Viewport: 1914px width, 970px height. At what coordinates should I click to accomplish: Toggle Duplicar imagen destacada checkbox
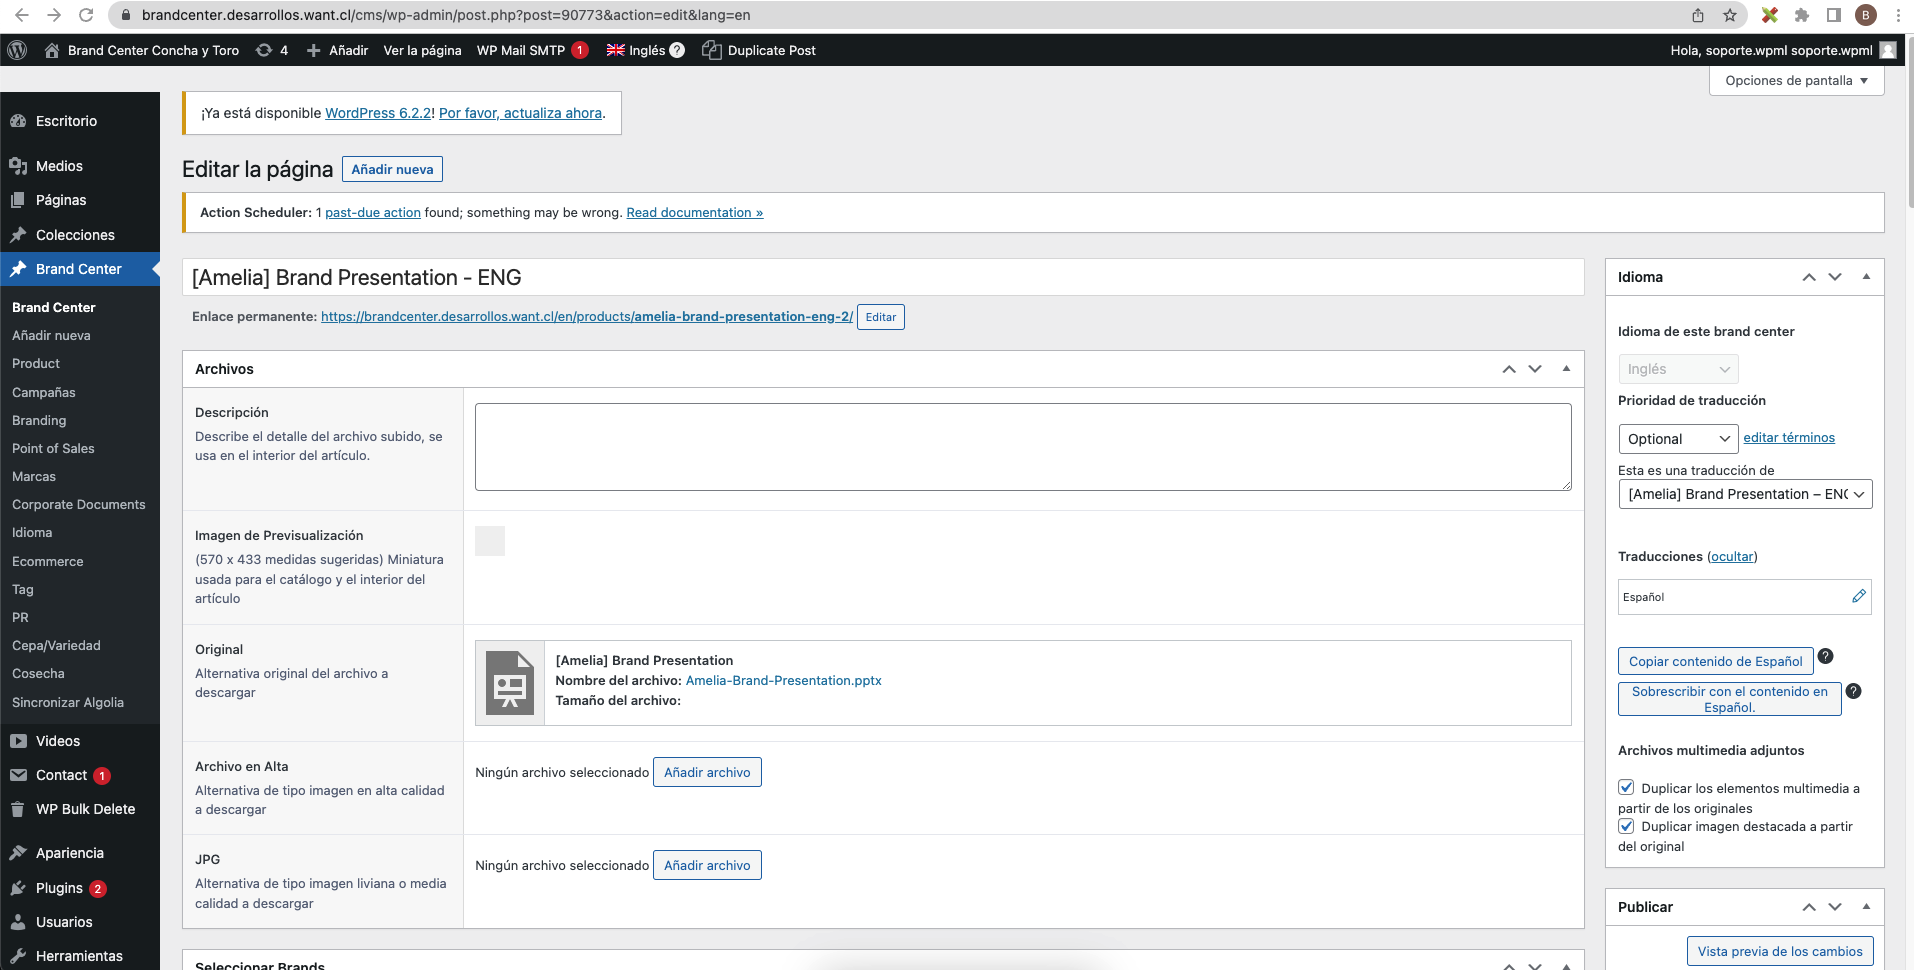1626,826
